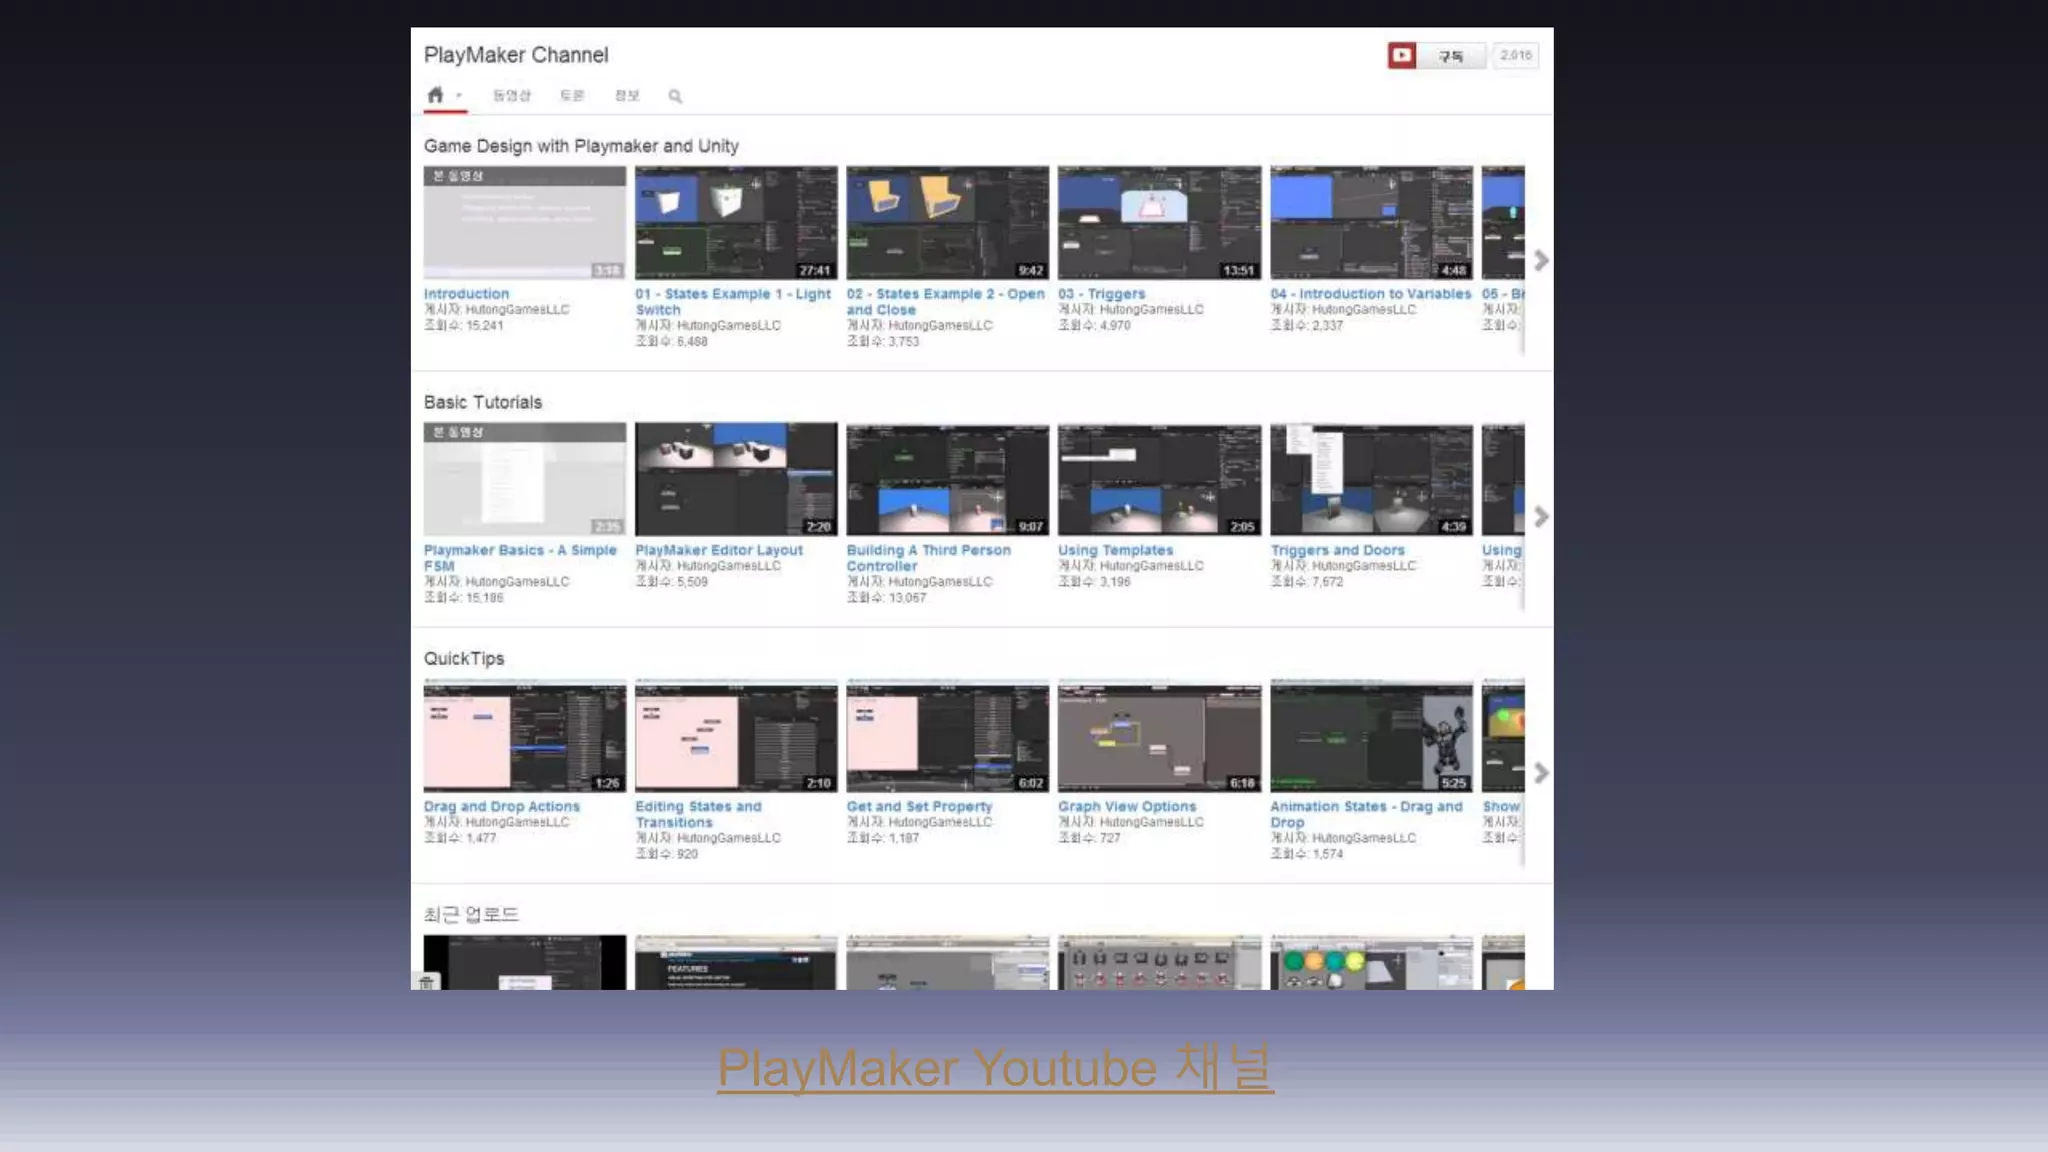Open Get and Set Property thumbnail
Screen dimensions: 2048x1152
point(948,736)
